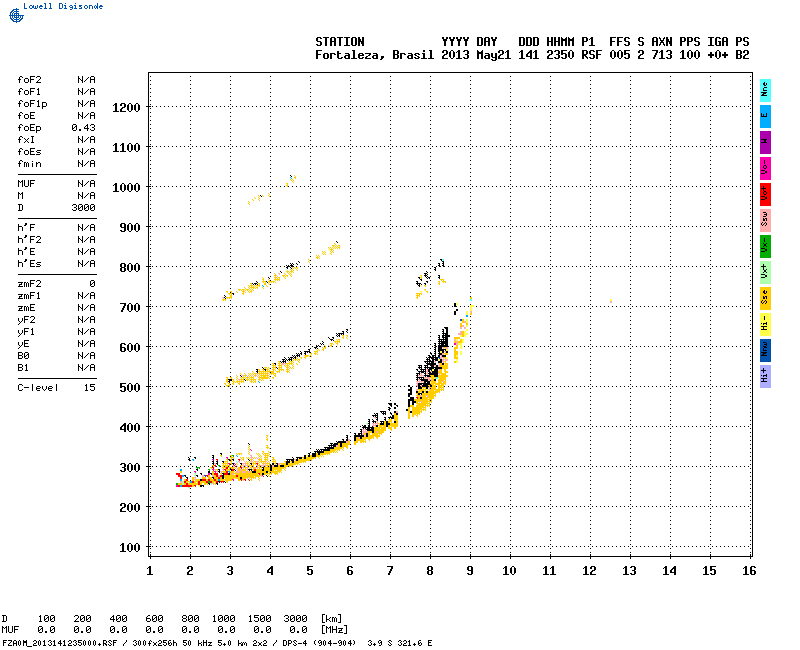Click the AXN value '713'
Viewport: 800px width, 650px height.
(x=662, y=55)
